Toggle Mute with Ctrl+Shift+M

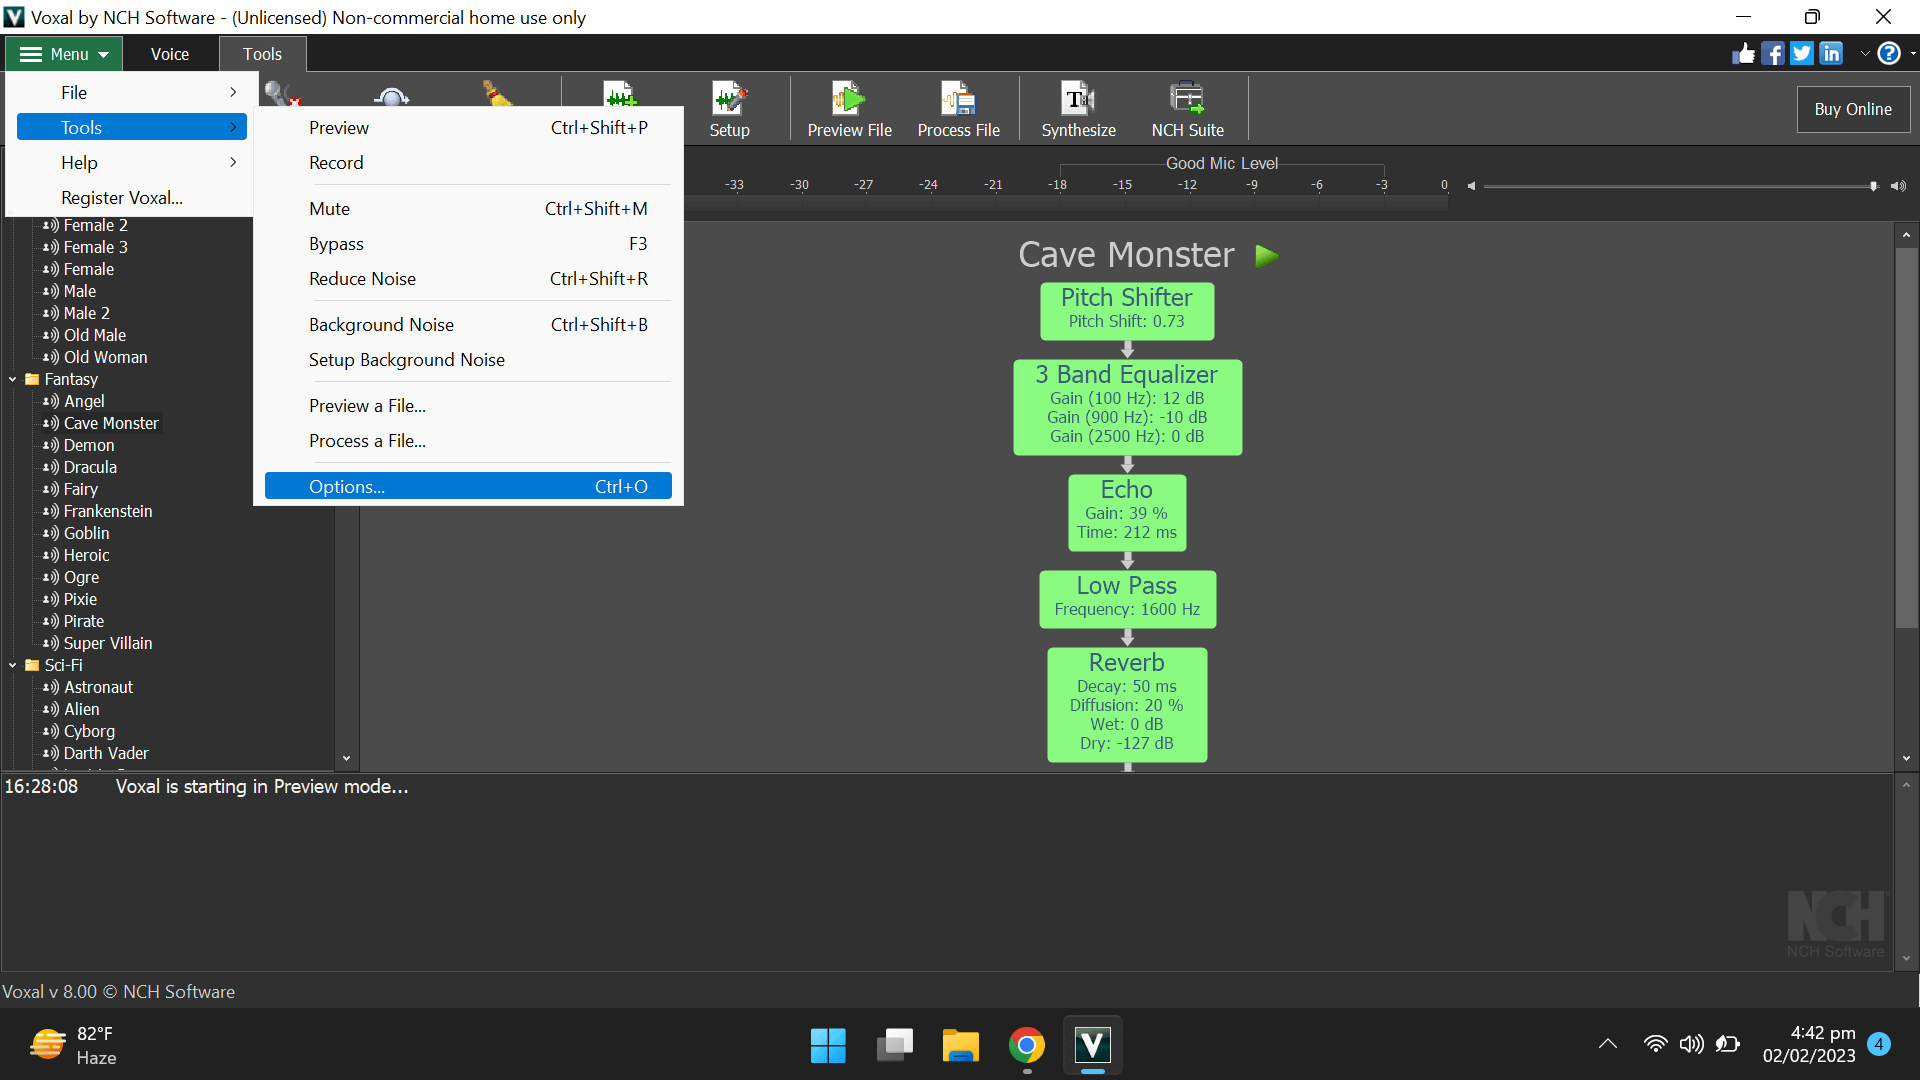477,208
